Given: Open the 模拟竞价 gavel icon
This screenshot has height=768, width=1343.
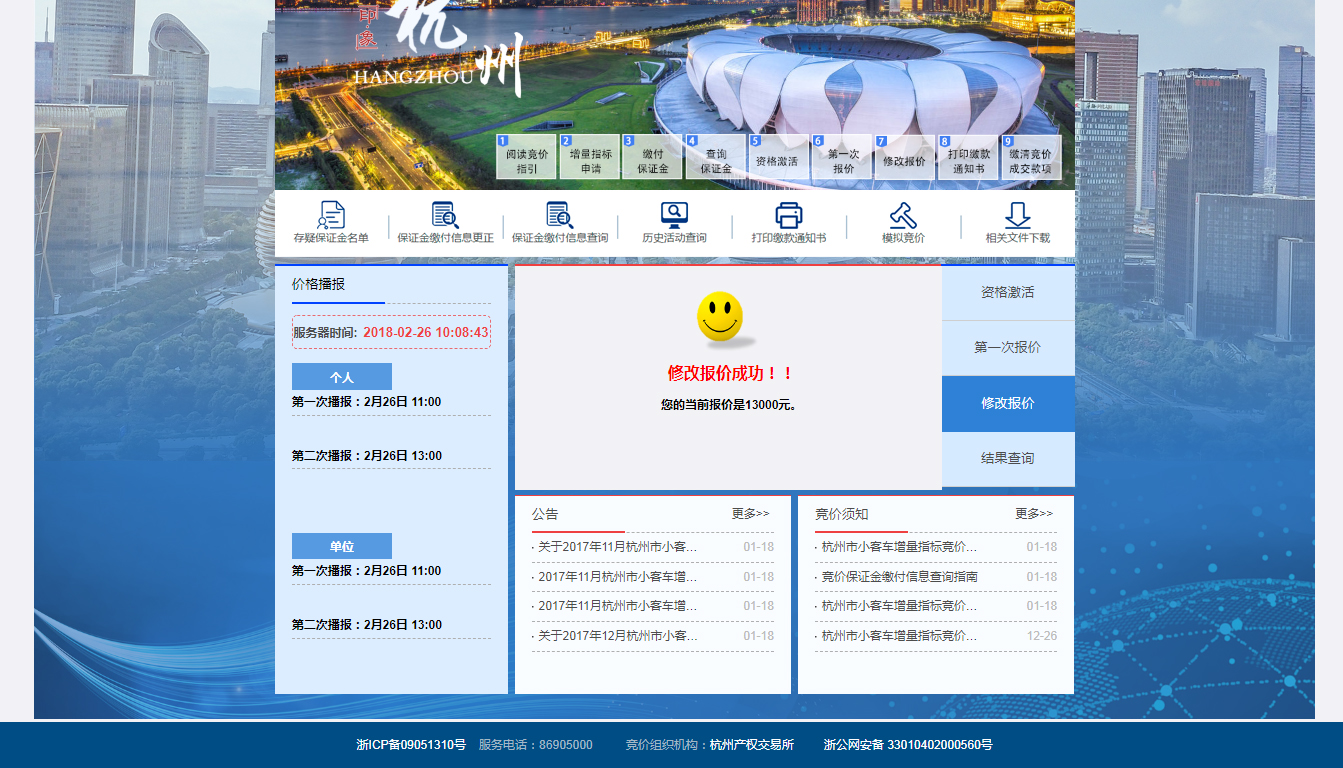Looking at the screenshot, I should click(903, 216).
